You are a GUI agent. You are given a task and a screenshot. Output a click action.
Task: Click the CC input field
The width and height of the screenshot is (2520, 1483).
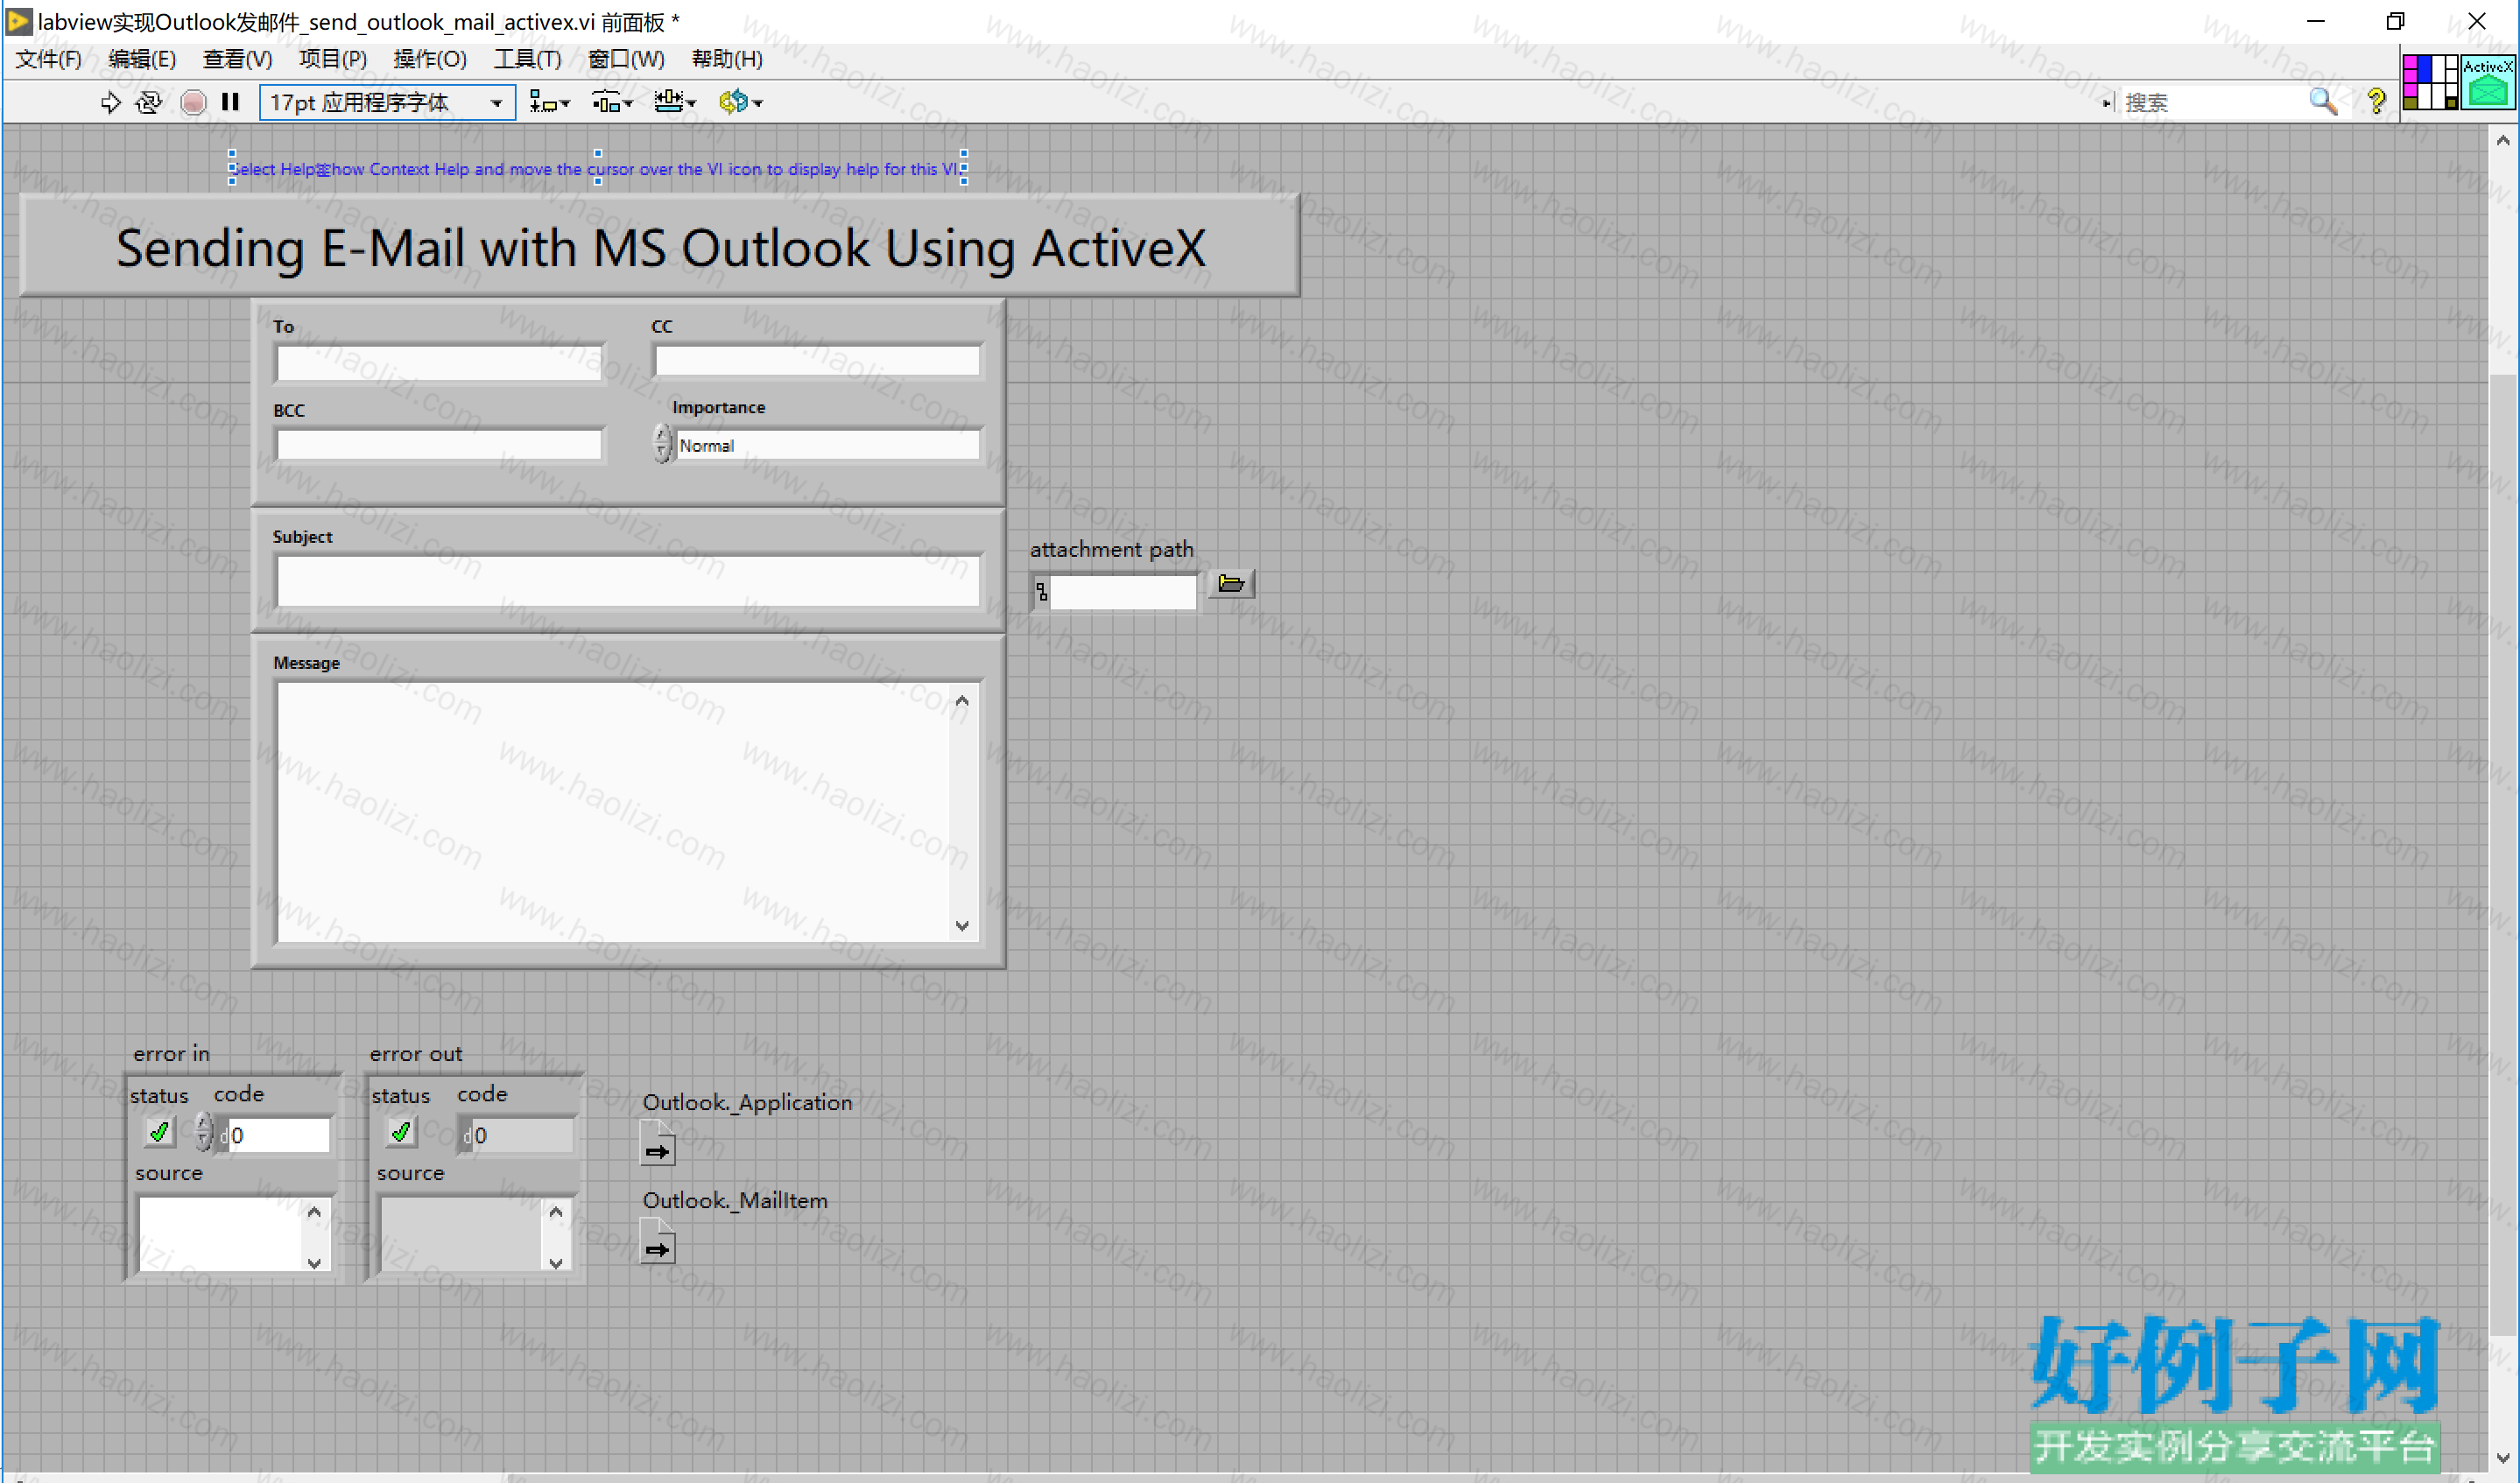(x=817, y=361)
